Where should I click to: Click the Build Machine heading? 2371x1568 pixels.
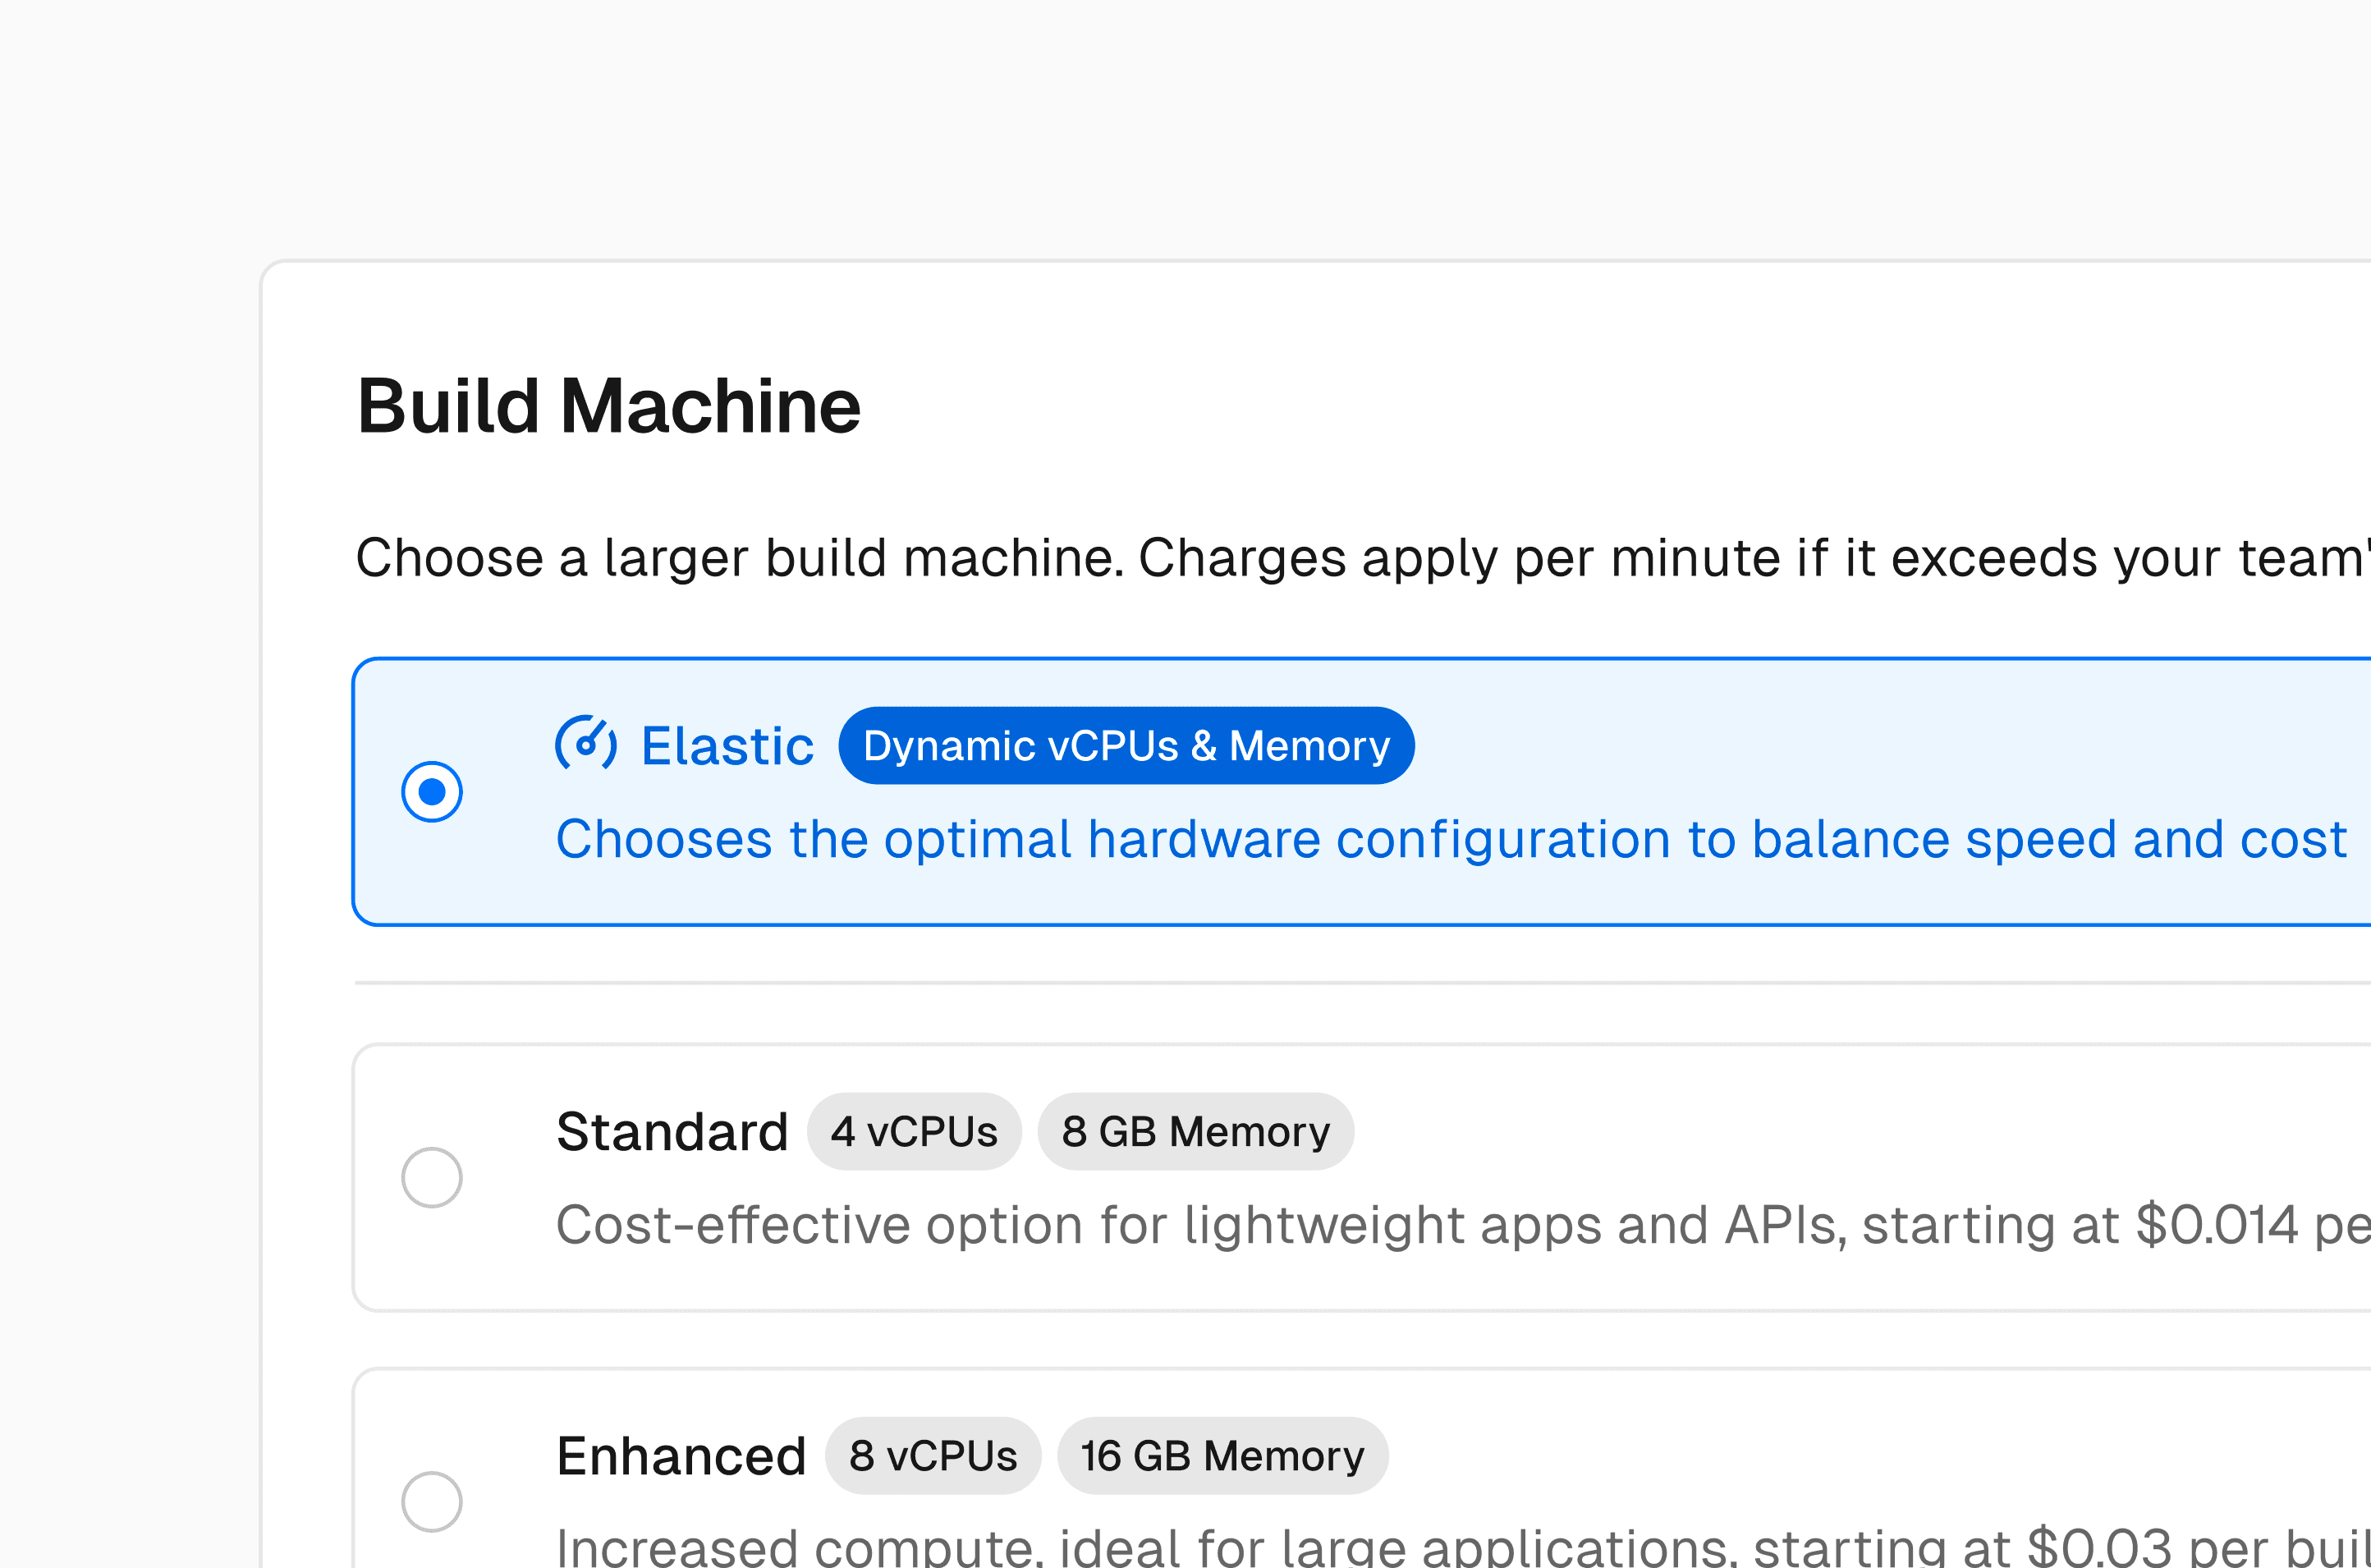click(x=608, y=406)
